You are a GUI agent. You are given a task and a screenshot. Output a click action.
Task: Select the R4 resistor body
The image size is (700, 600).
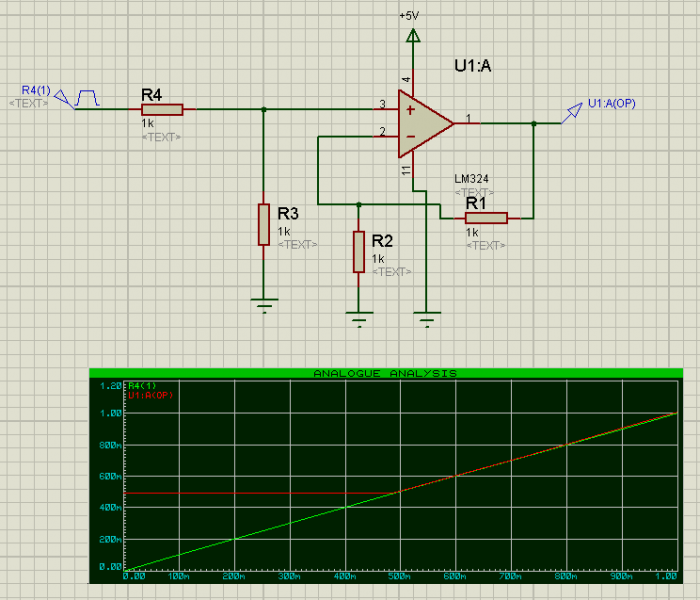coord(161,109)
